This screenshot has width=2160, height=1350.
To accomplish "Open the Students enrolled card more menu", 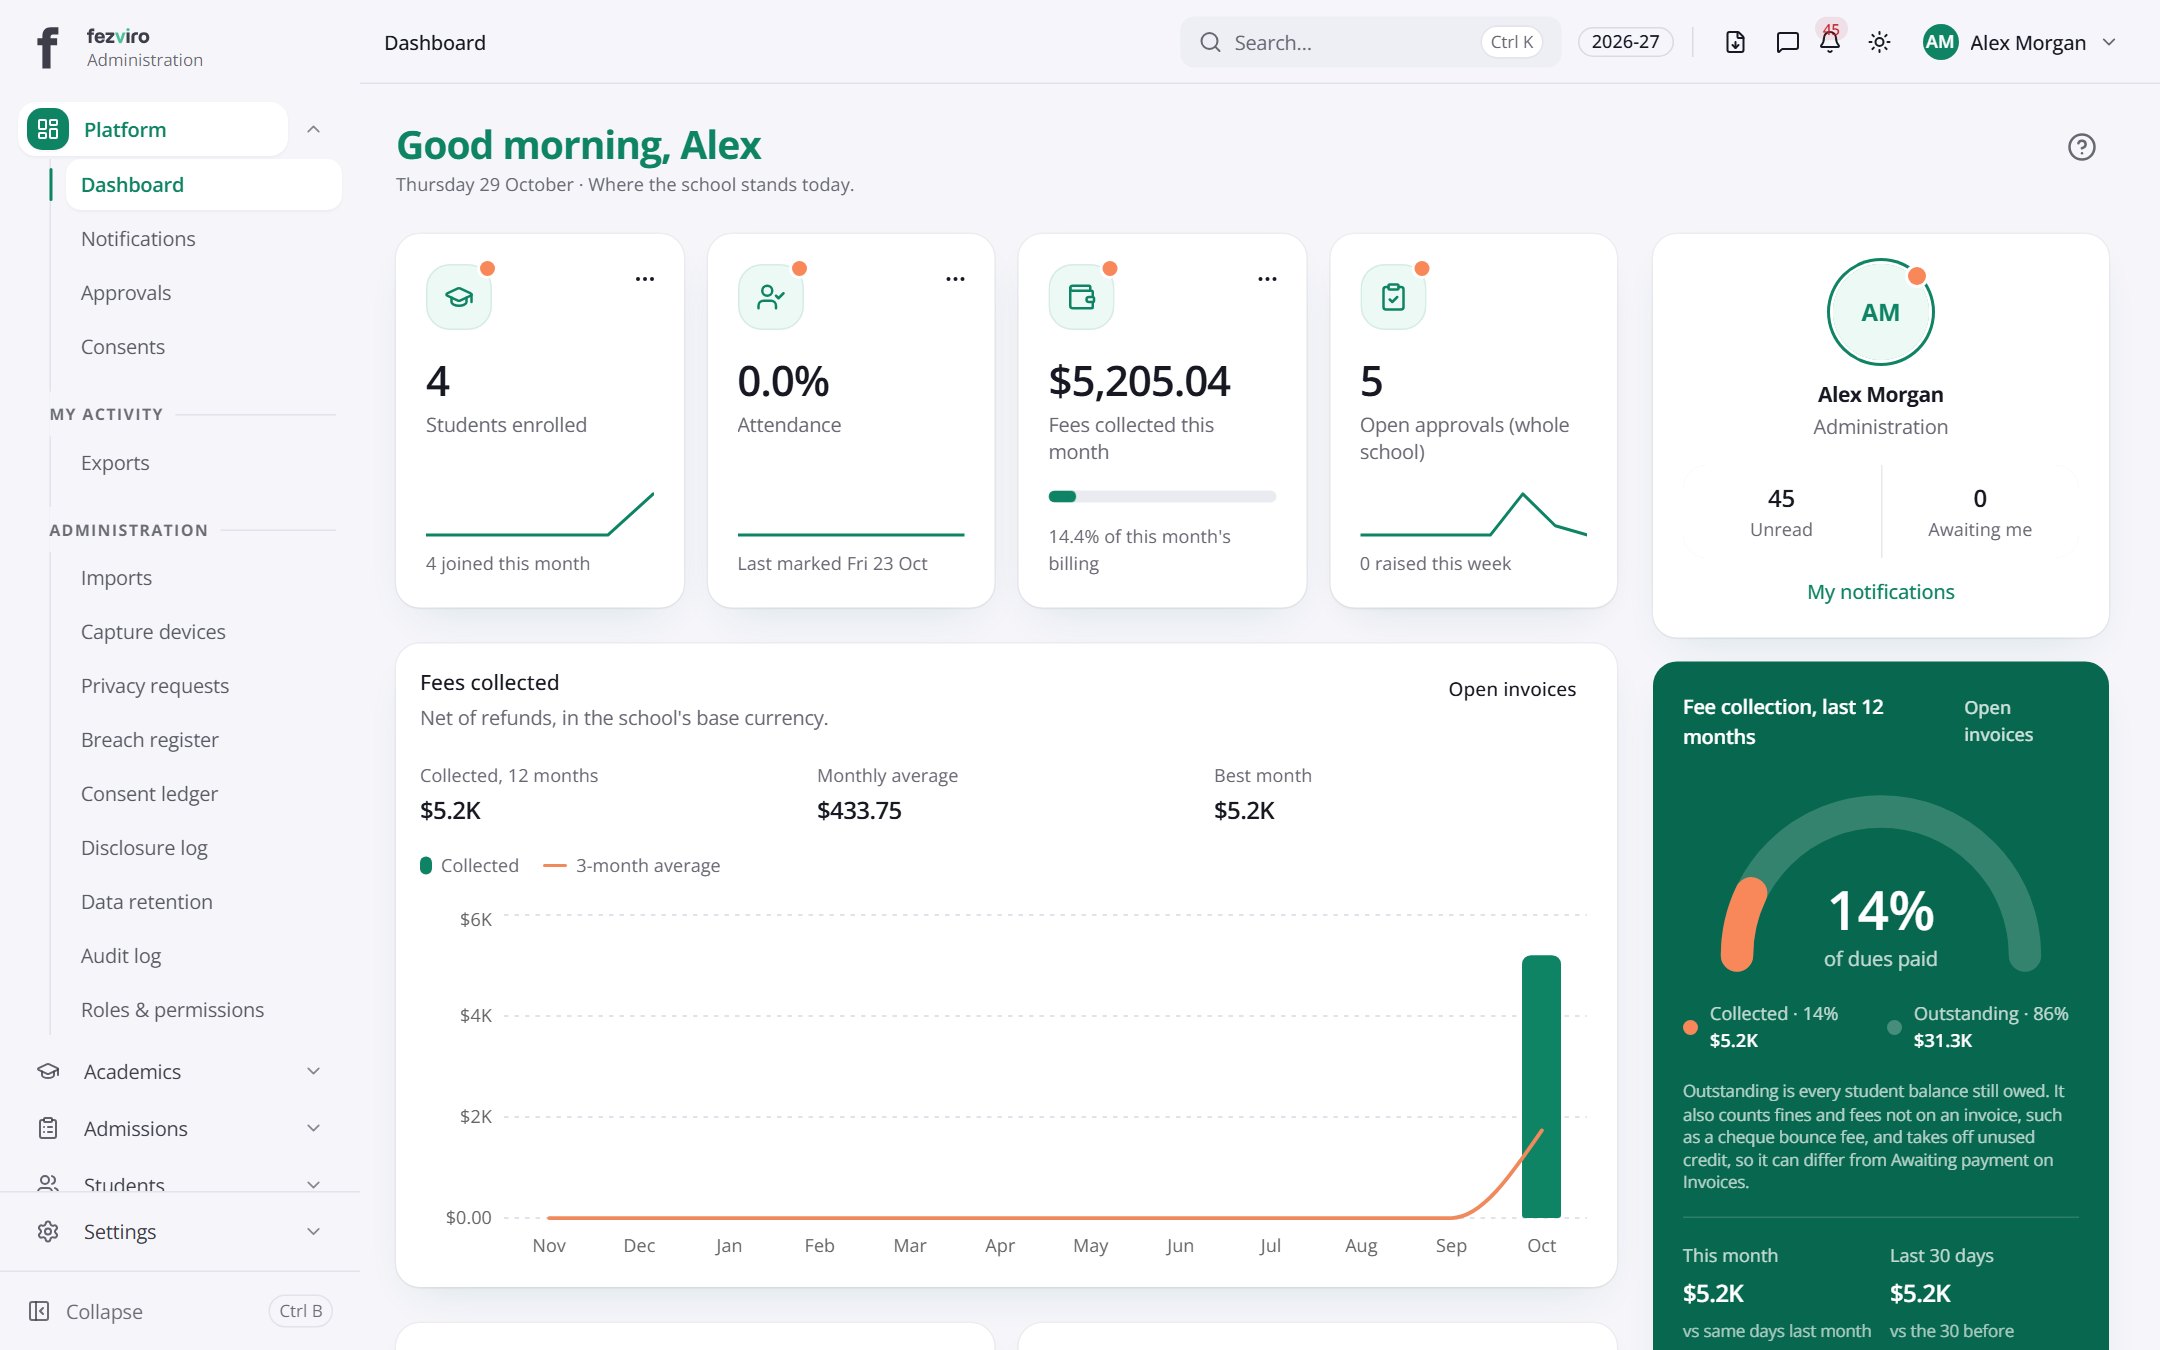I will pos(645,279).
